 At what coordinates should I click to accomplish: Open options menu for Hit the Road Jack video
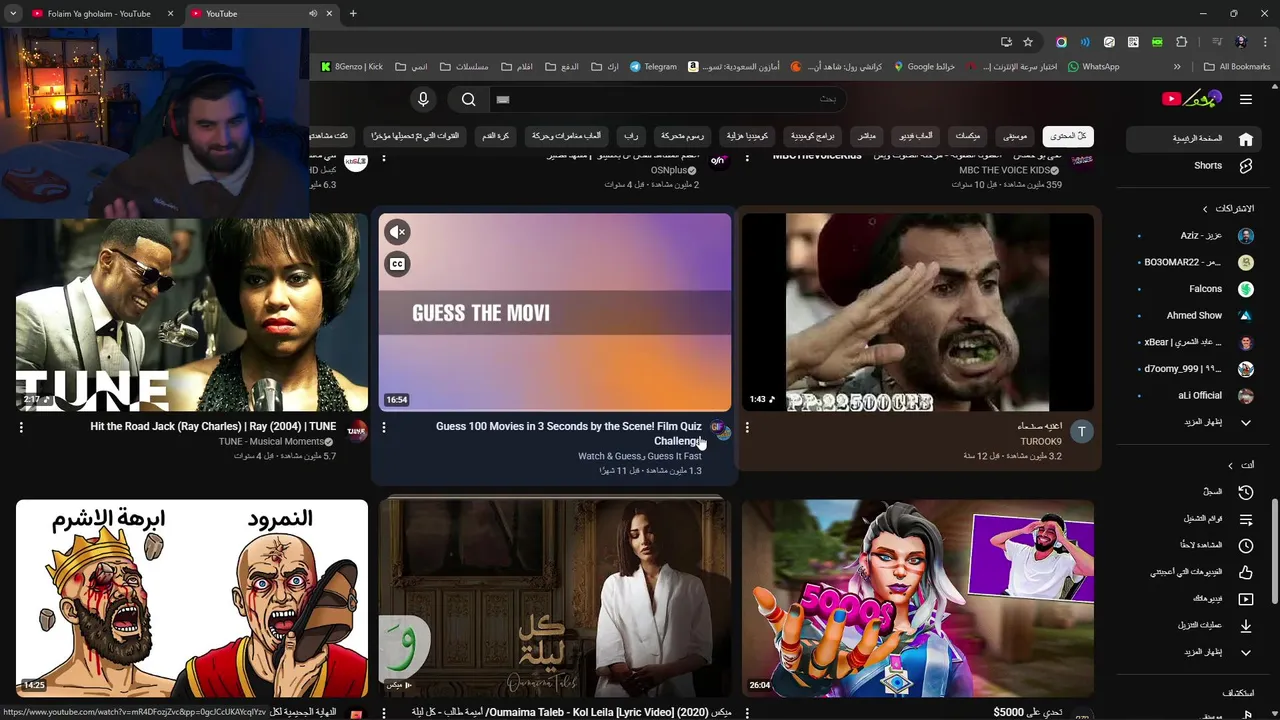[21, 427]
